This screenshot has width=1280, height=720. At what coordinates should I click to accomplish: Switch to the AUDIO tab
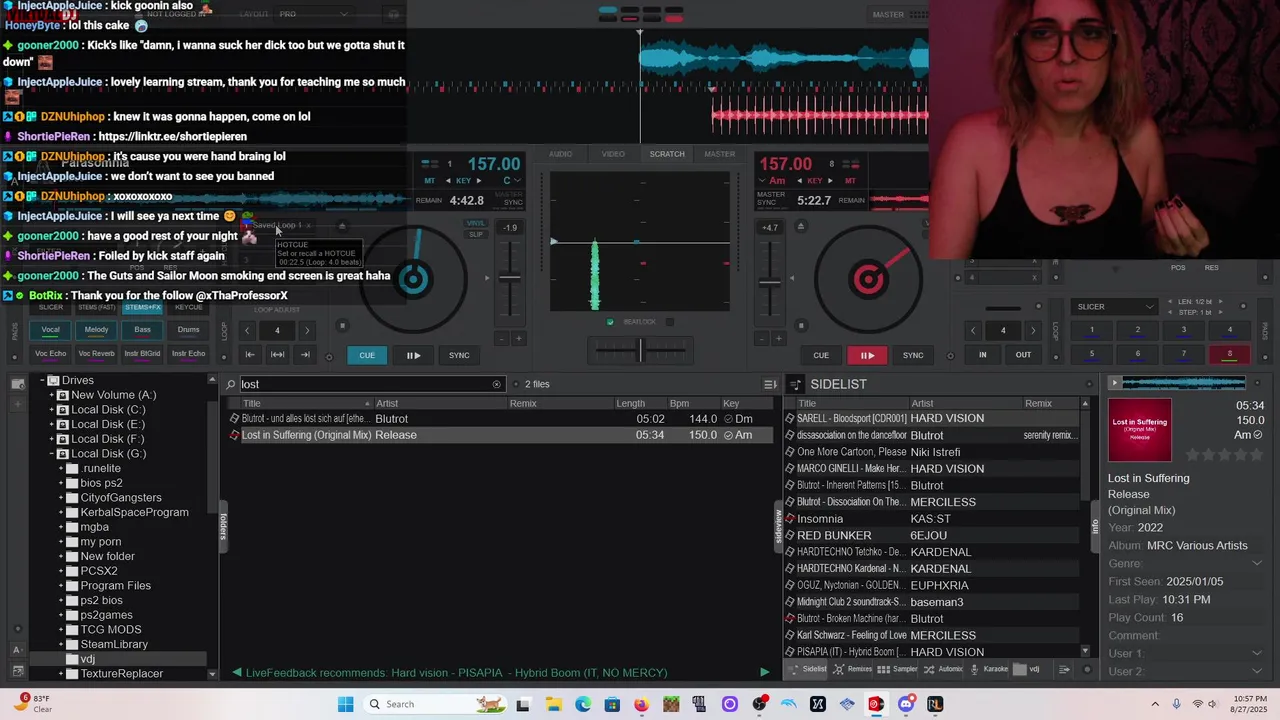(560, 154)
